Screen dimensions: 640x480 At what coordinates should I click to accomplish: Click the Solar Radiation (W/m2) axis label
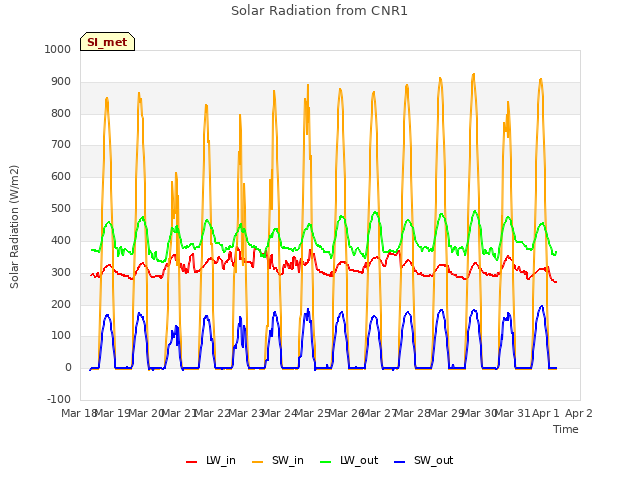[x=14, y=227]
